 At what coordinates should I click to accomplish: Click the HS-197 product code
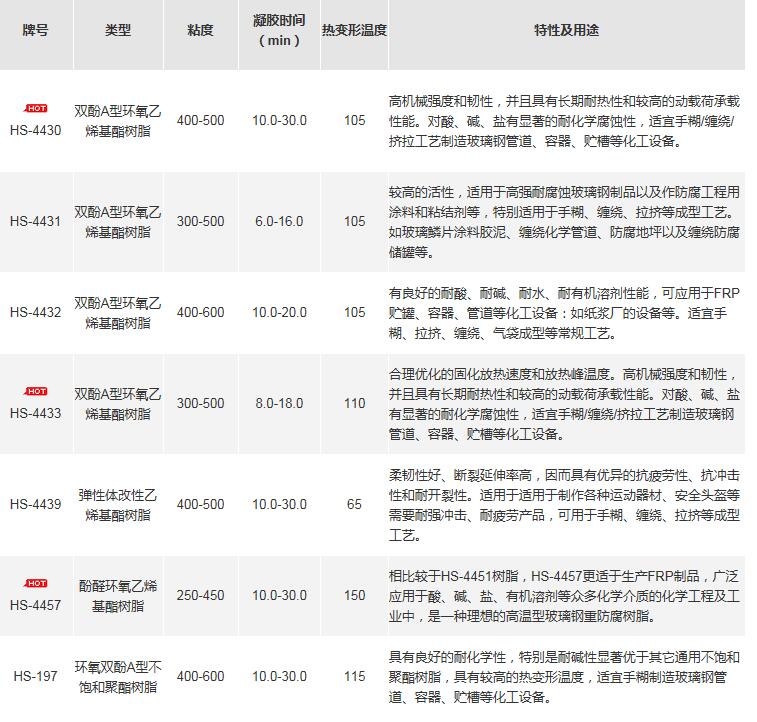36,676
